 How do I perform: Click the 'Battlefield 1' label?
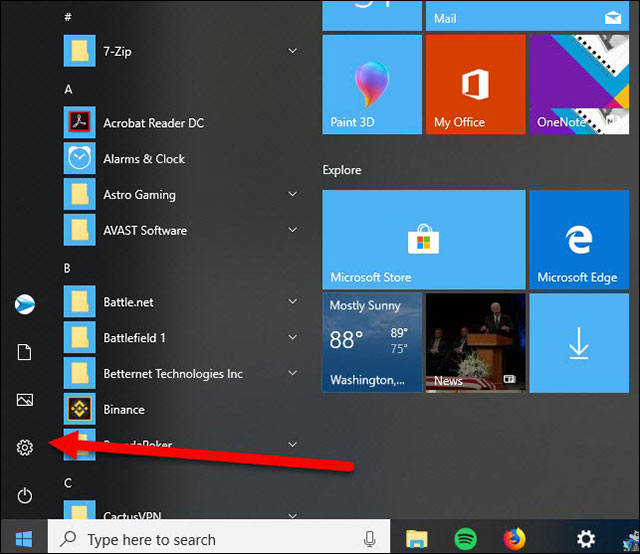135,338
